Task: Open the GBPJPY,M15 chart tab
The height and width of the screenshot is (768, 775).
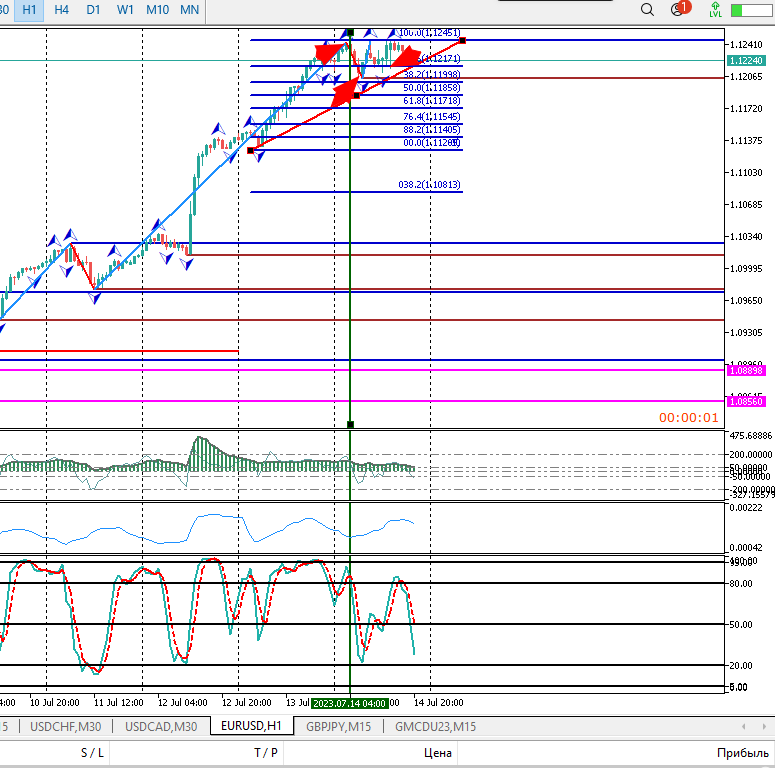Action: (338, 727)
